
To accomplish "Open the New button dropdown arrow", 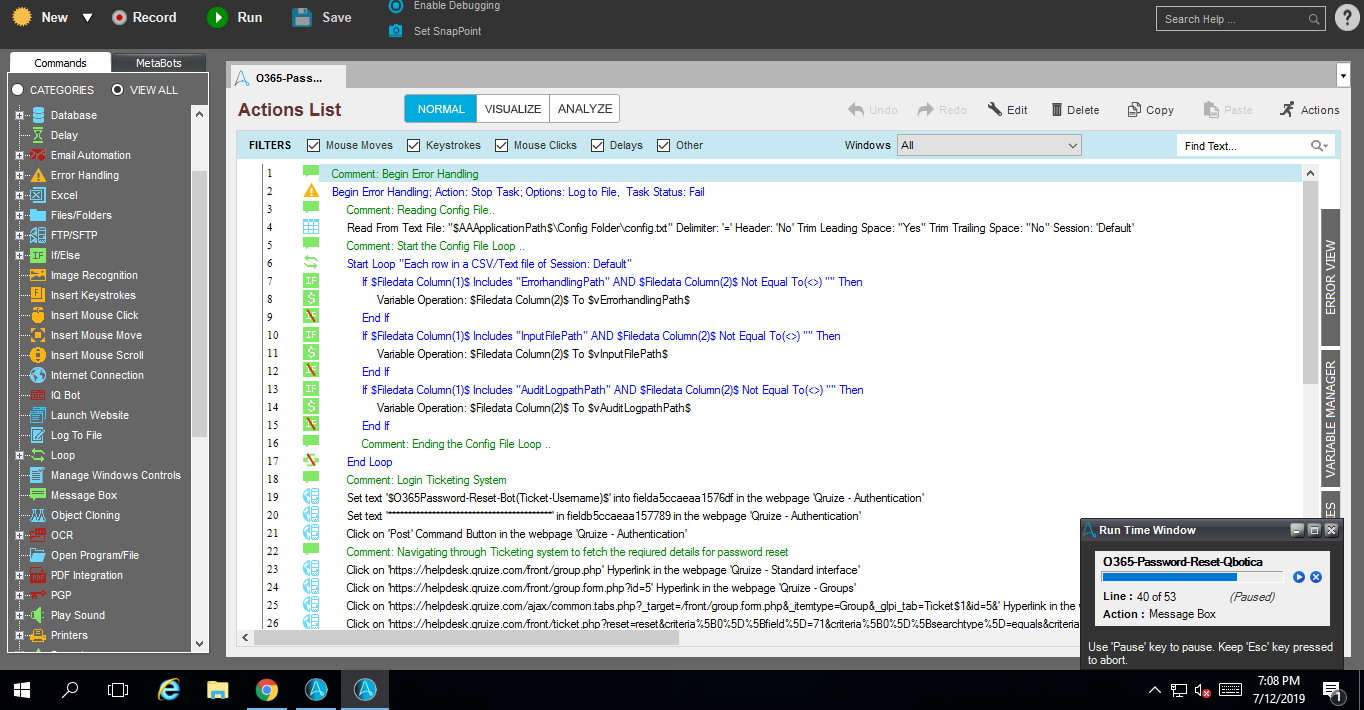I will [87, 17].
